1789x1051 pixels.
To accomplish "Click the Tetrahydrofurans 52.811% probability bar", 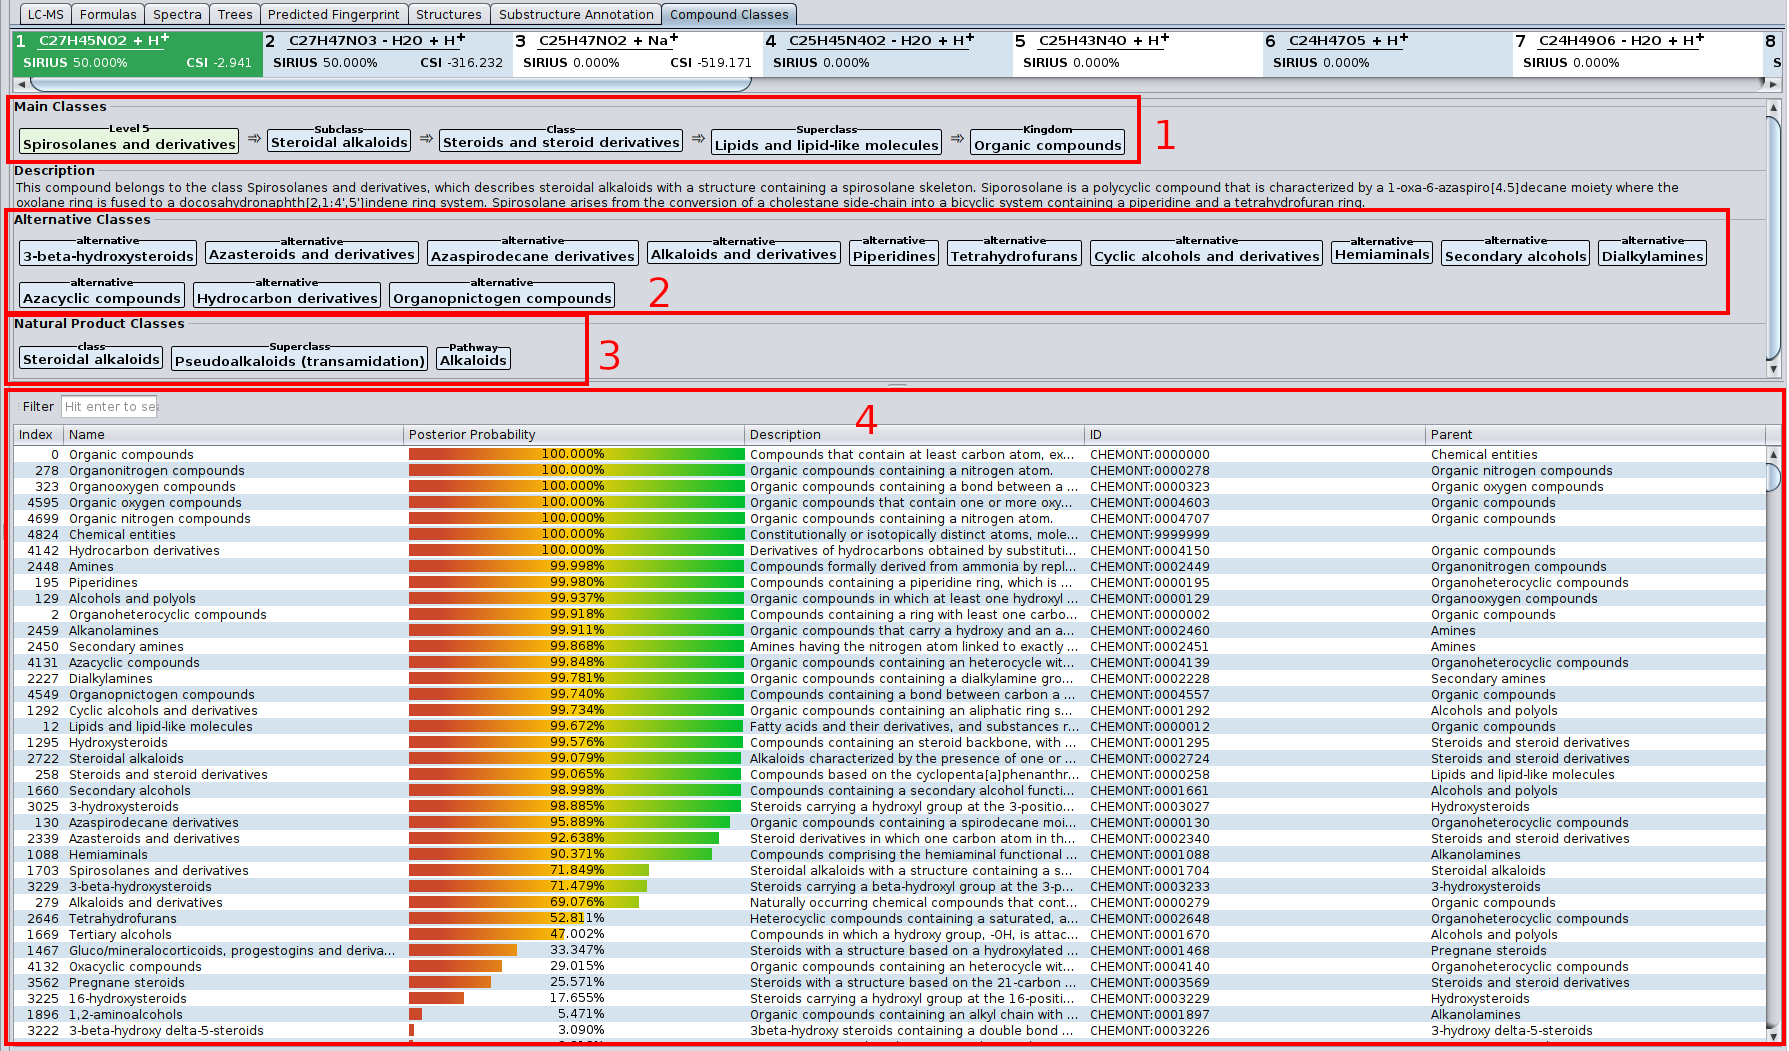I will (498, 918).
